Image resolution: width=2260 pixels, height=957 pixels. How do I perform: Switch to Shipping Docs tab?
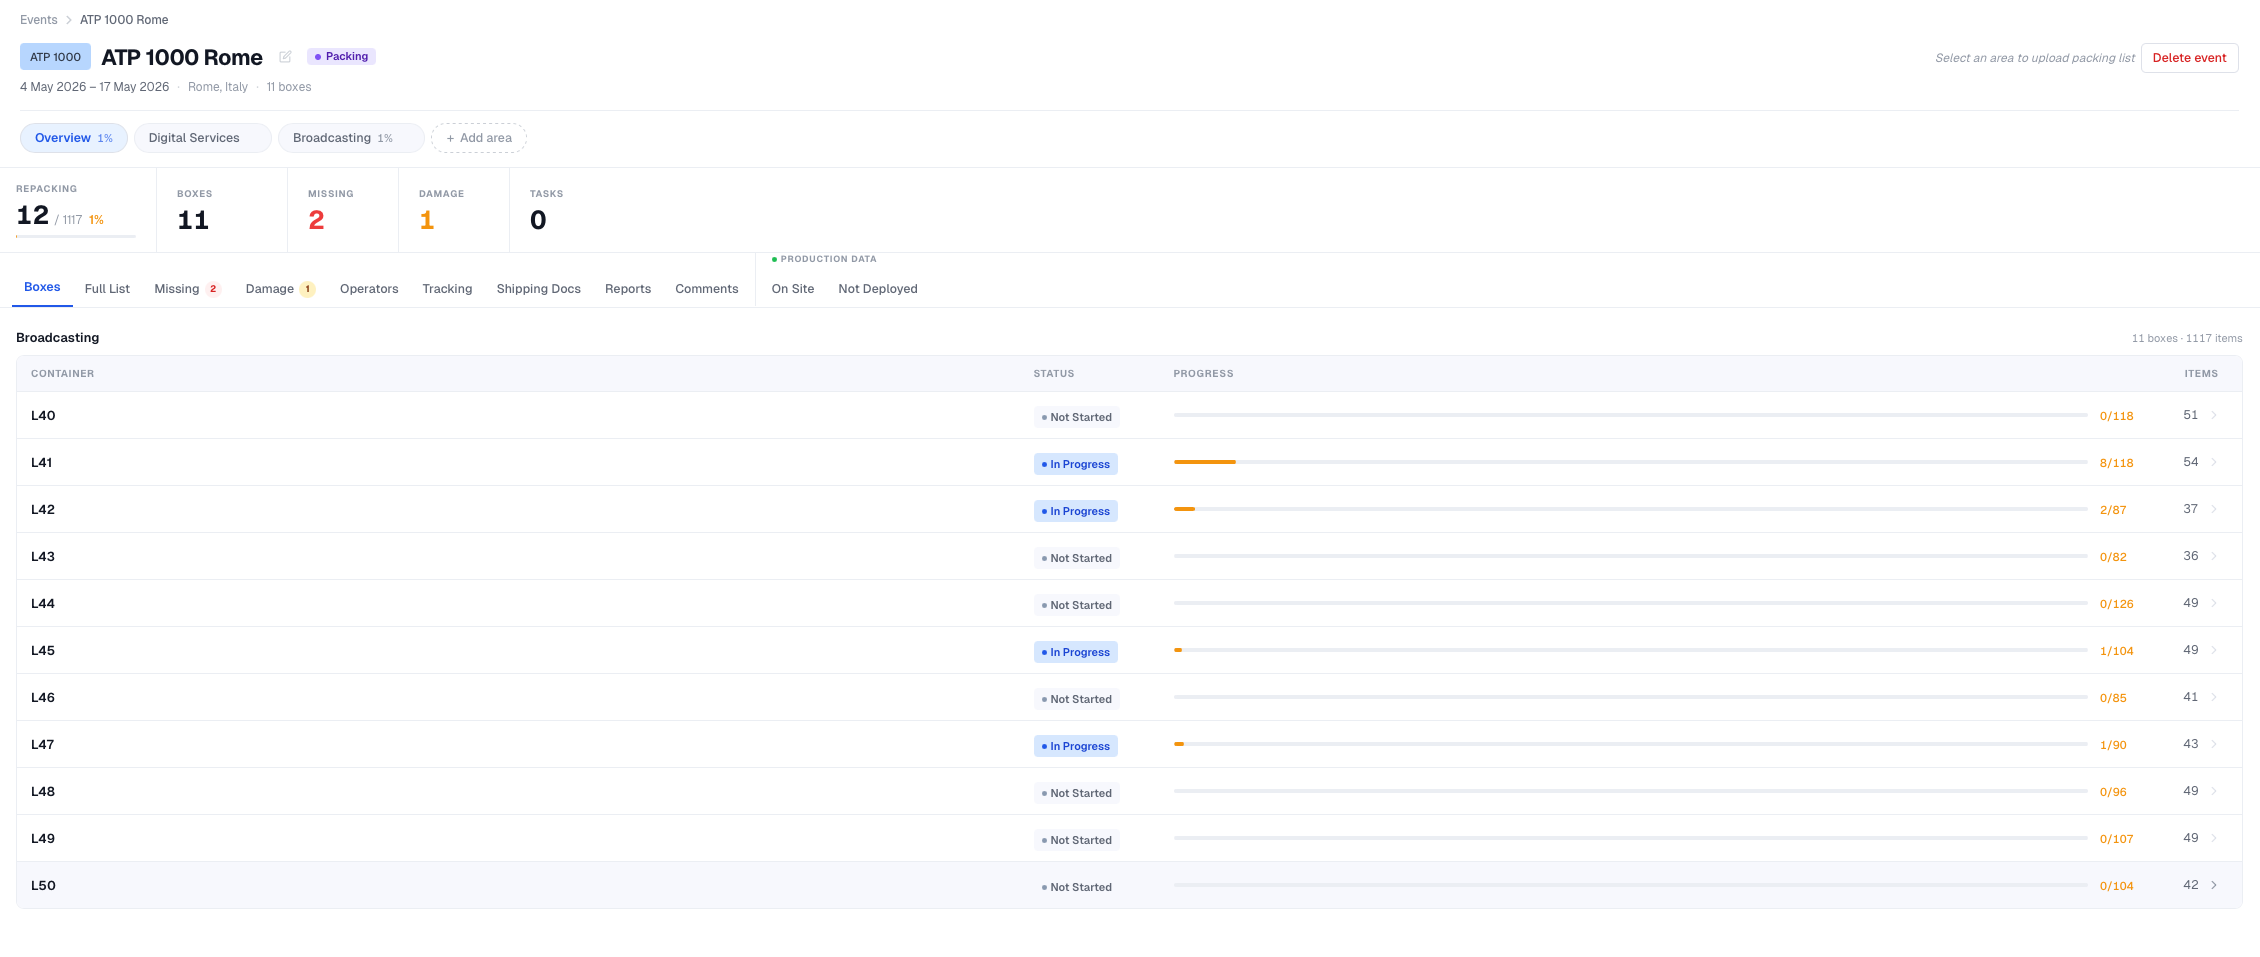(x=538, y=289)
